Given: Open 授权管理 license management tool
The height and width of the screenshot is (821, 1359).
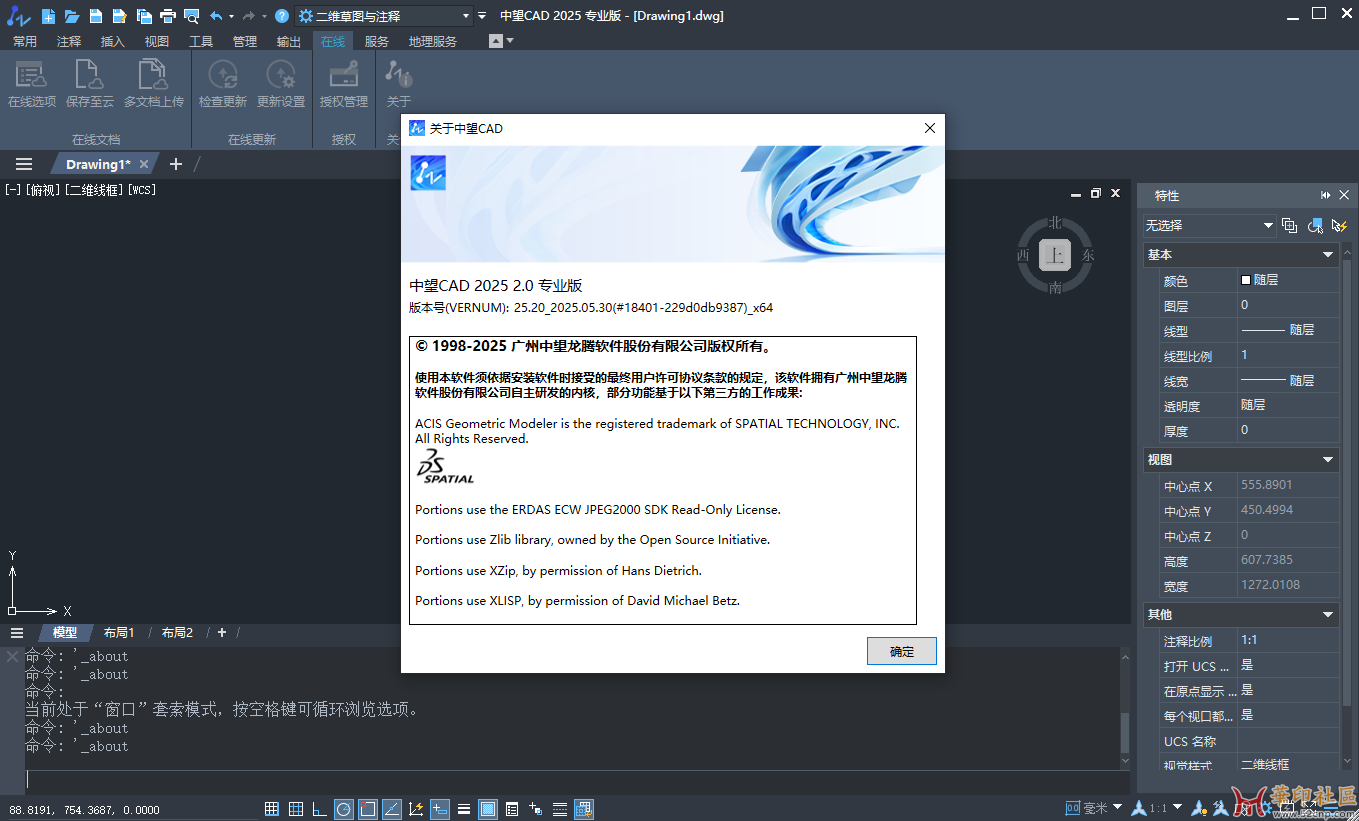Looking at the screenshot, I should 344,84.
